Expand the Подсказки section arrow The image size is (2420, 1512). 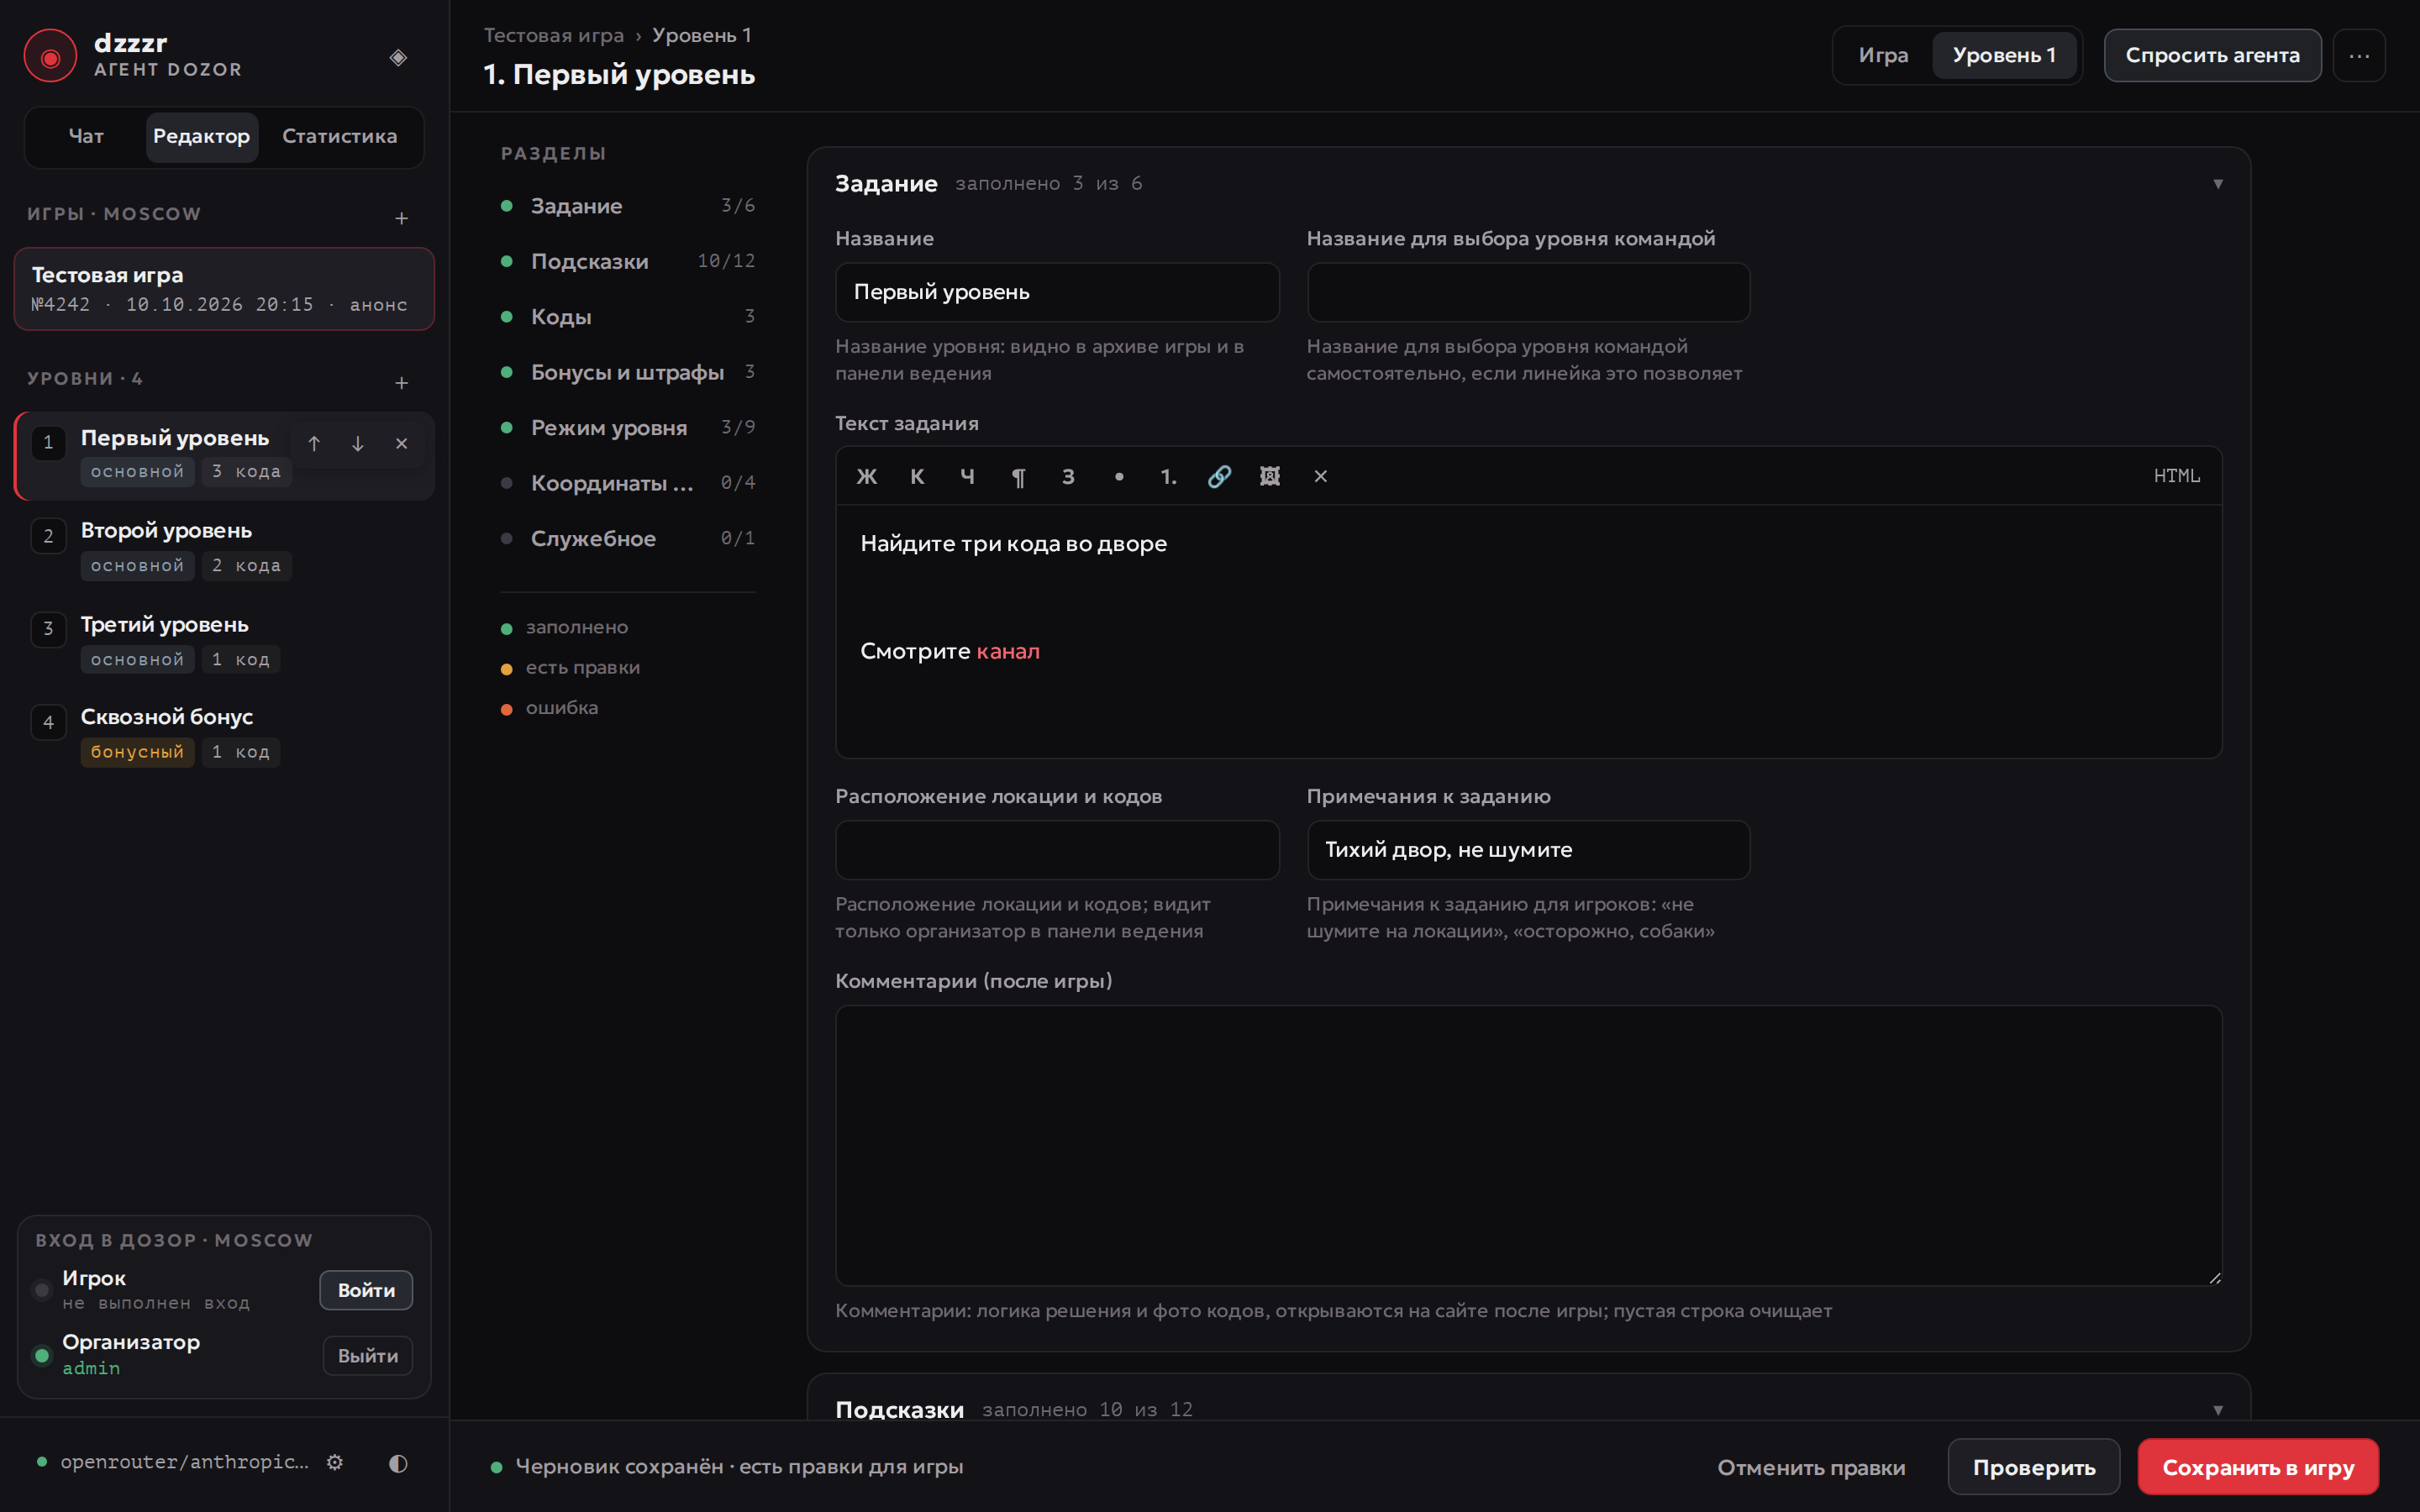pyautogui.click(x=2217, y=1410)
